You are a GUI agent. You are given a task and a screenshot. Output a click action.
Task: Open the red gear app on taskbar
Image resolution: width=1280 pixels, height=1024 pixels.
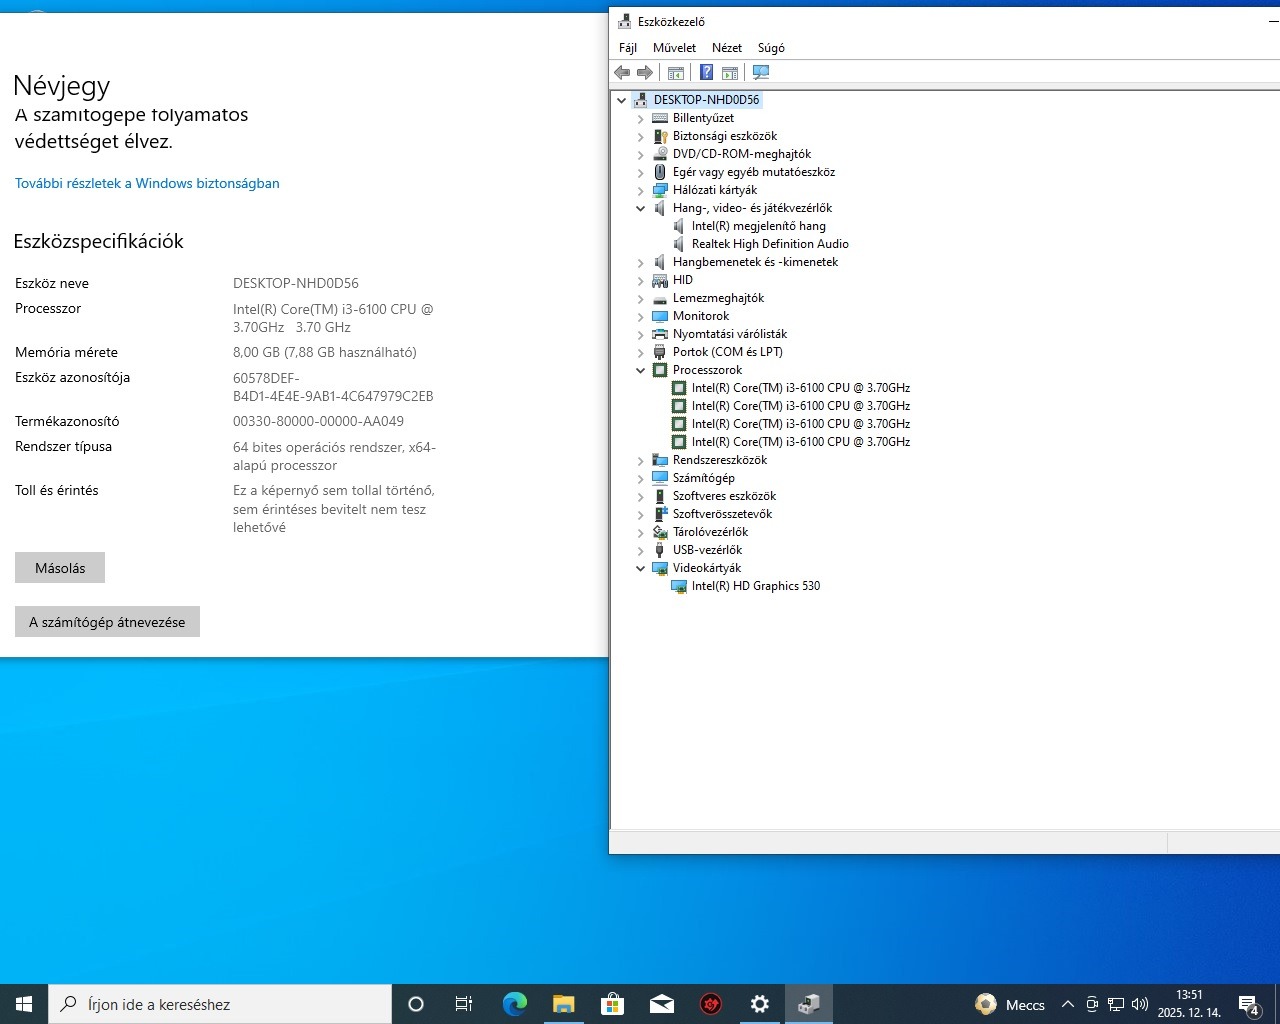pyautogui.click(x=710, y=1004)
